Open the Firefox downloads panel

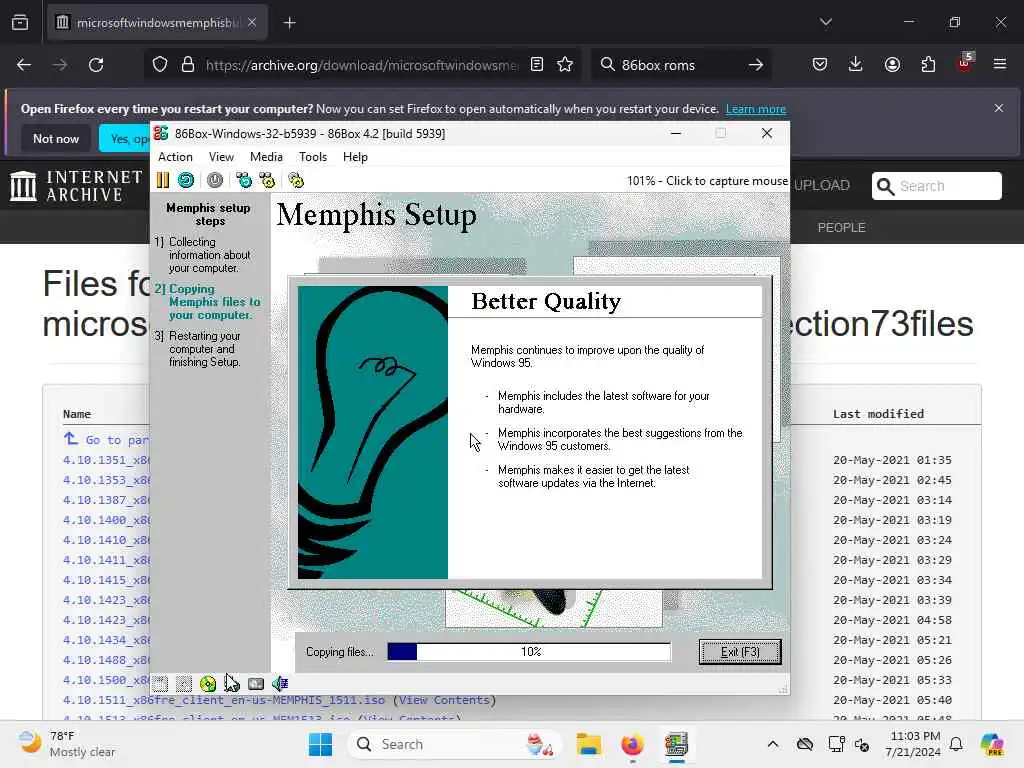tap(856, 65)
